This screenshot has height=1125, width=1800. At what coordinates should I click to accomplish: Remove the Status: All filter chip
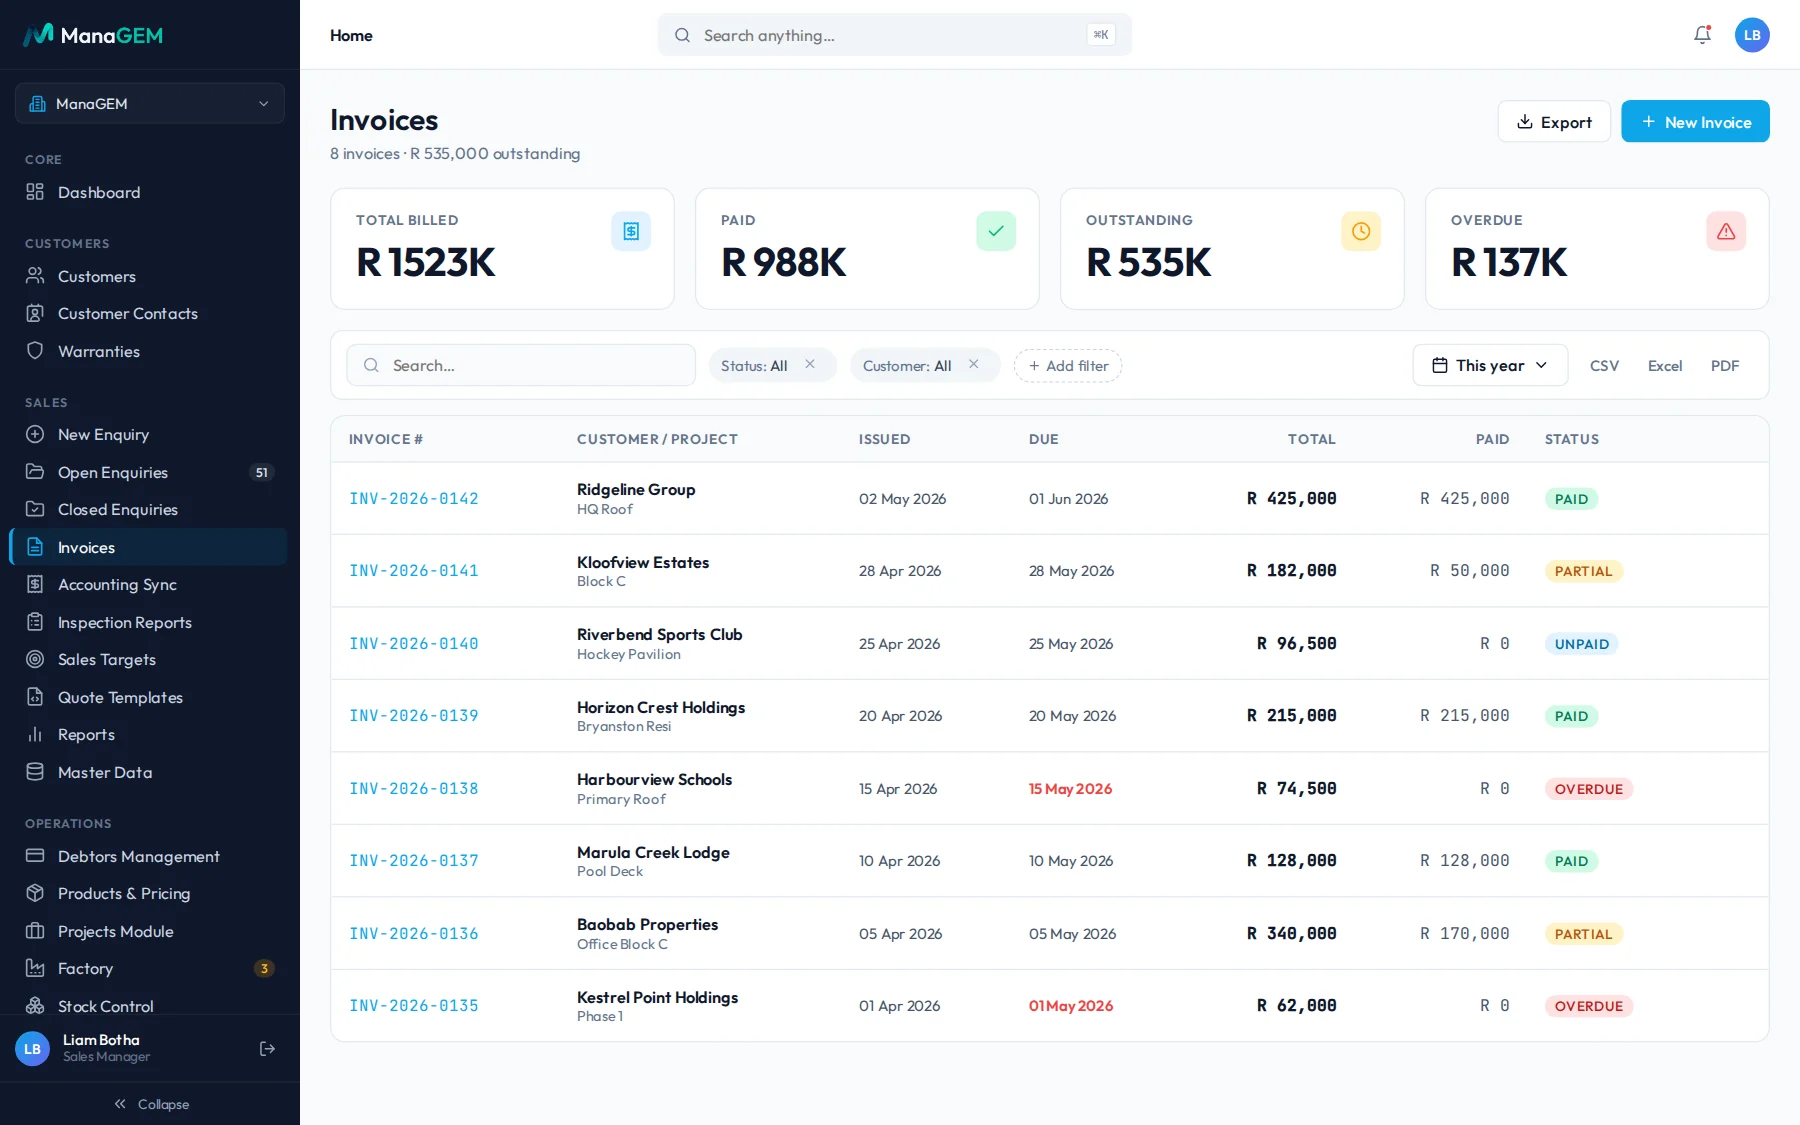[810, 365]
